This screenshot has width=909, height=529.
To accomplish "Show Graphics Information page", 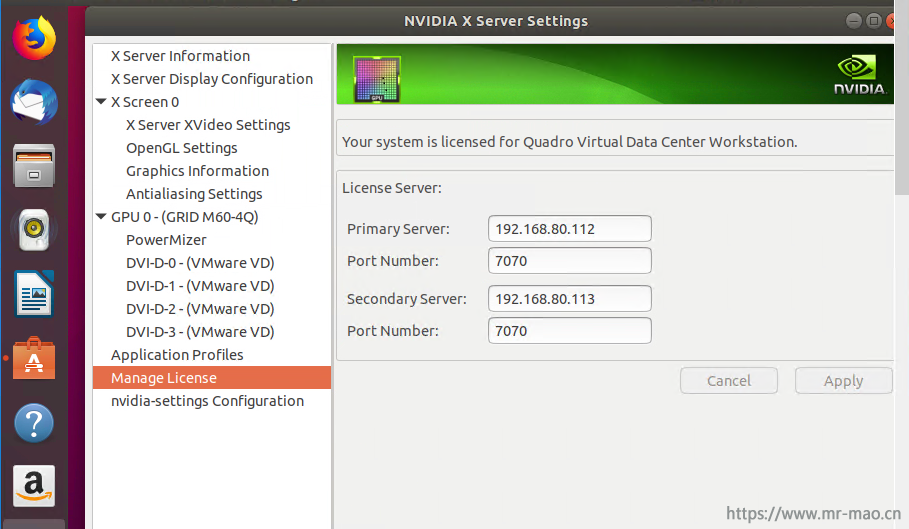I will (x=197, y=171).
